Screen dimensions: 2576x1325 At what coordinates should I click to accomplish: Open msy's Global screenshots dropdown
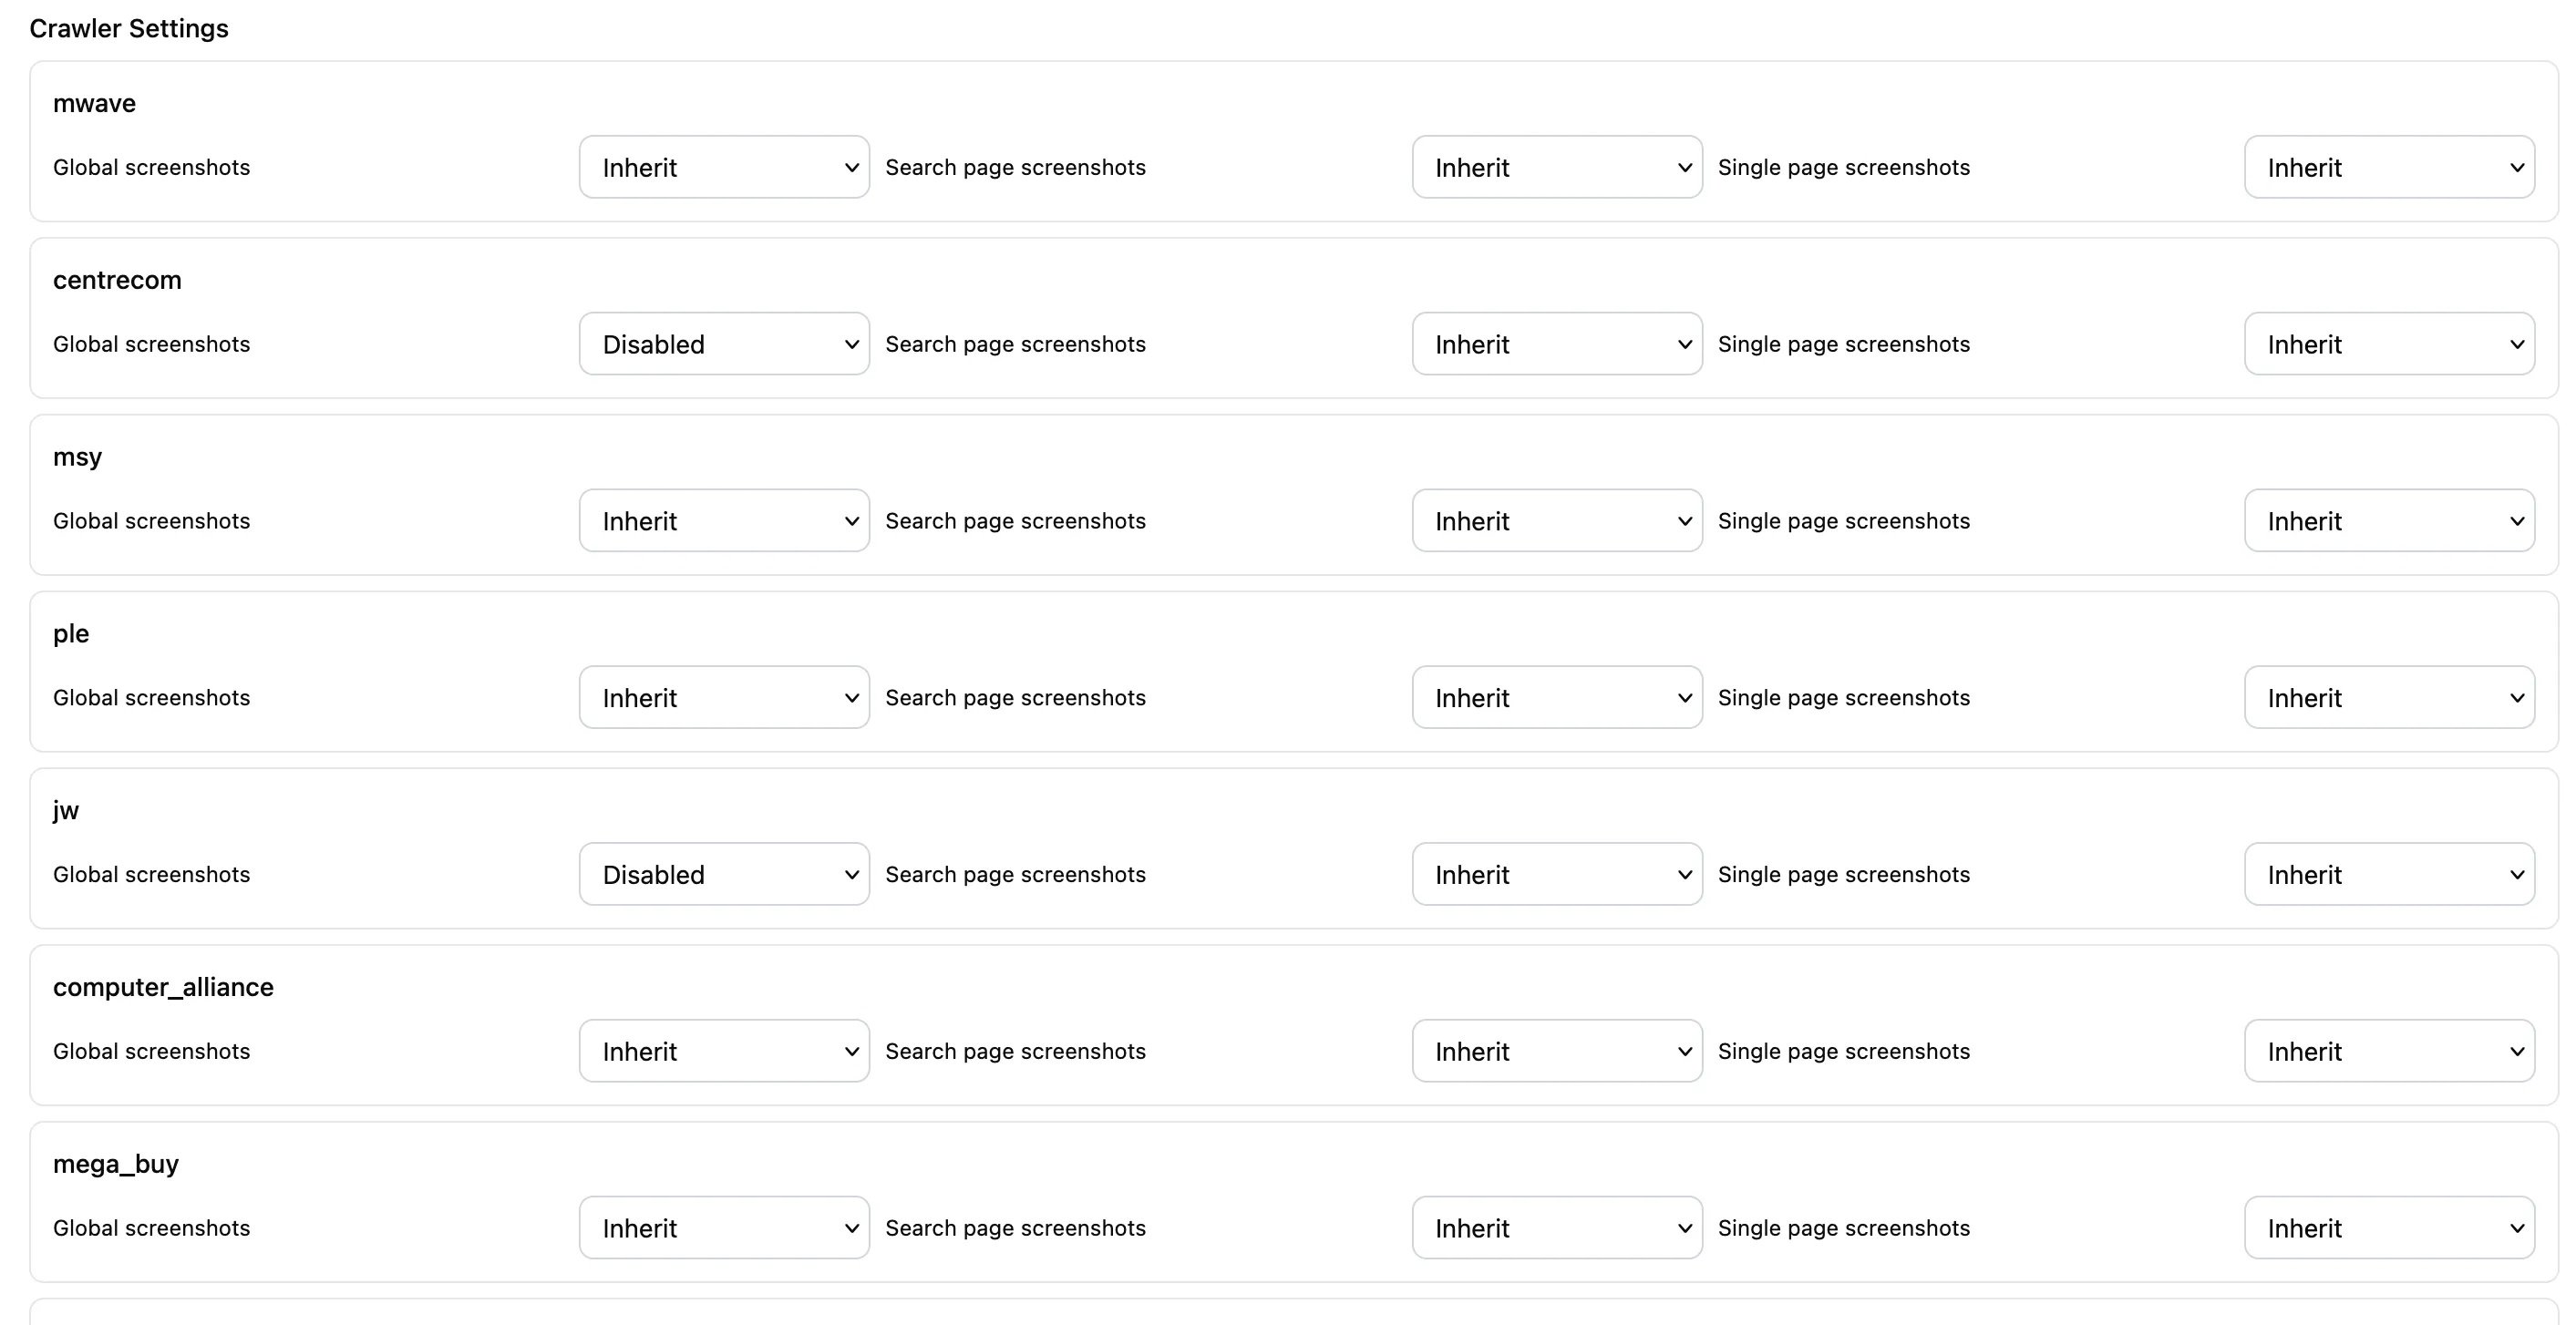tap(723, 520)
